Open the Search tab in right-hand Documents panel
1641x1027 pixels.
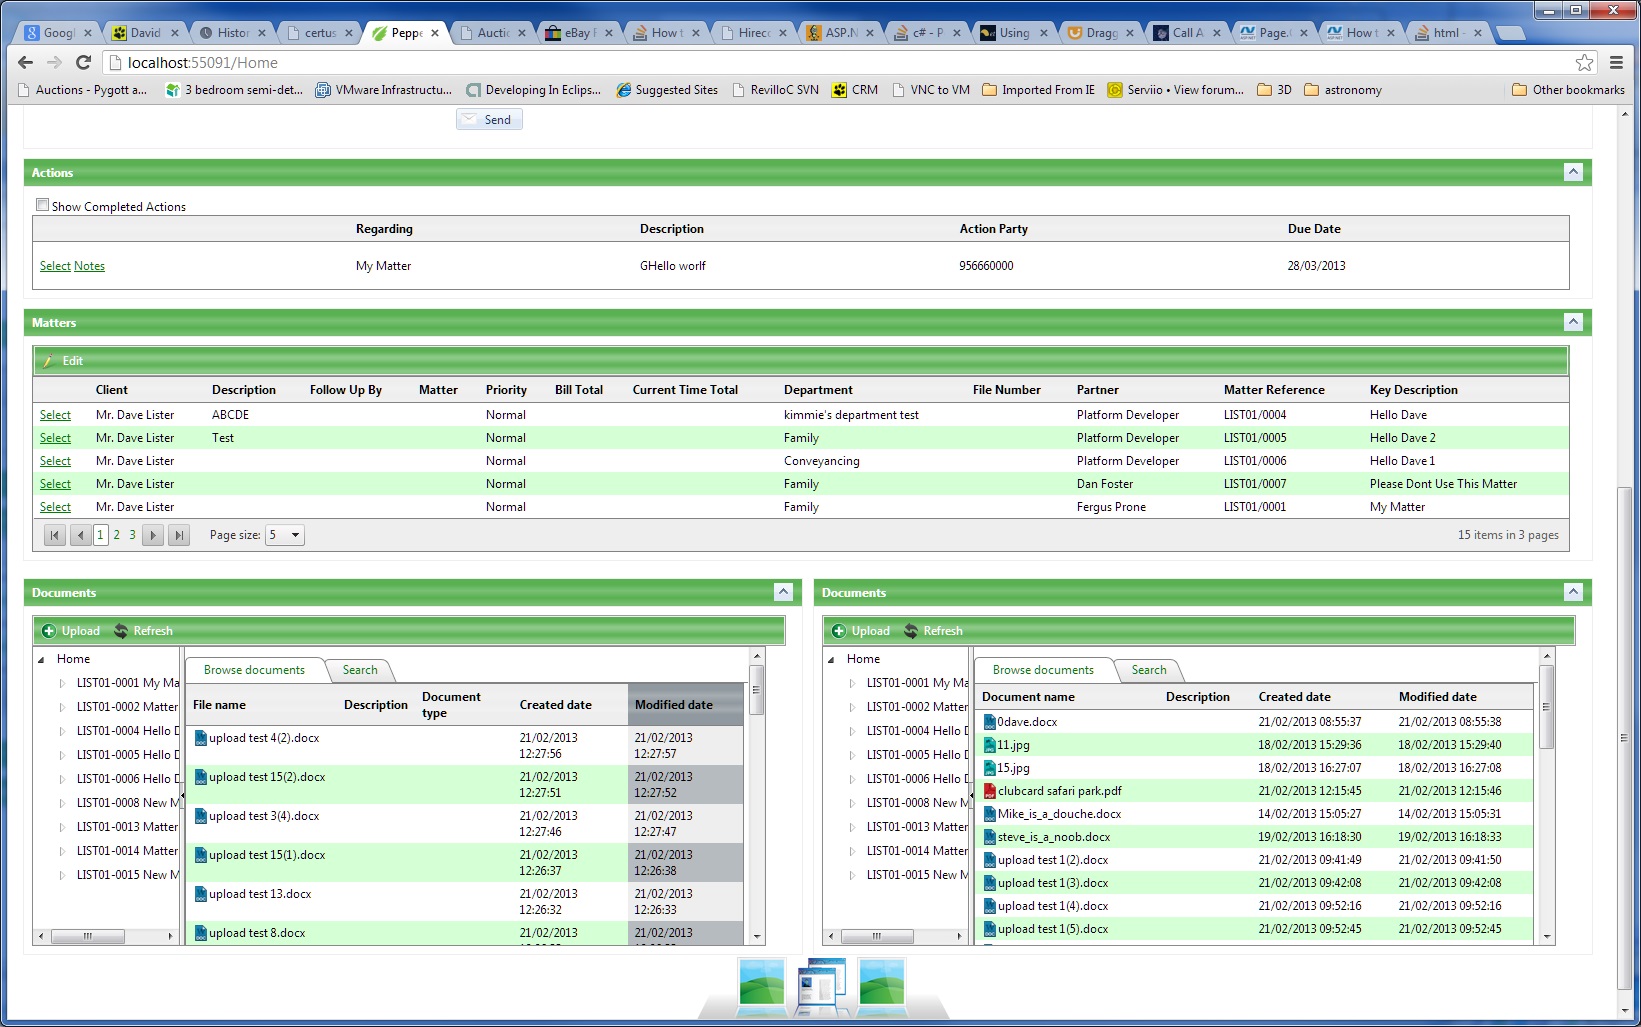[x=1149, y=670]
